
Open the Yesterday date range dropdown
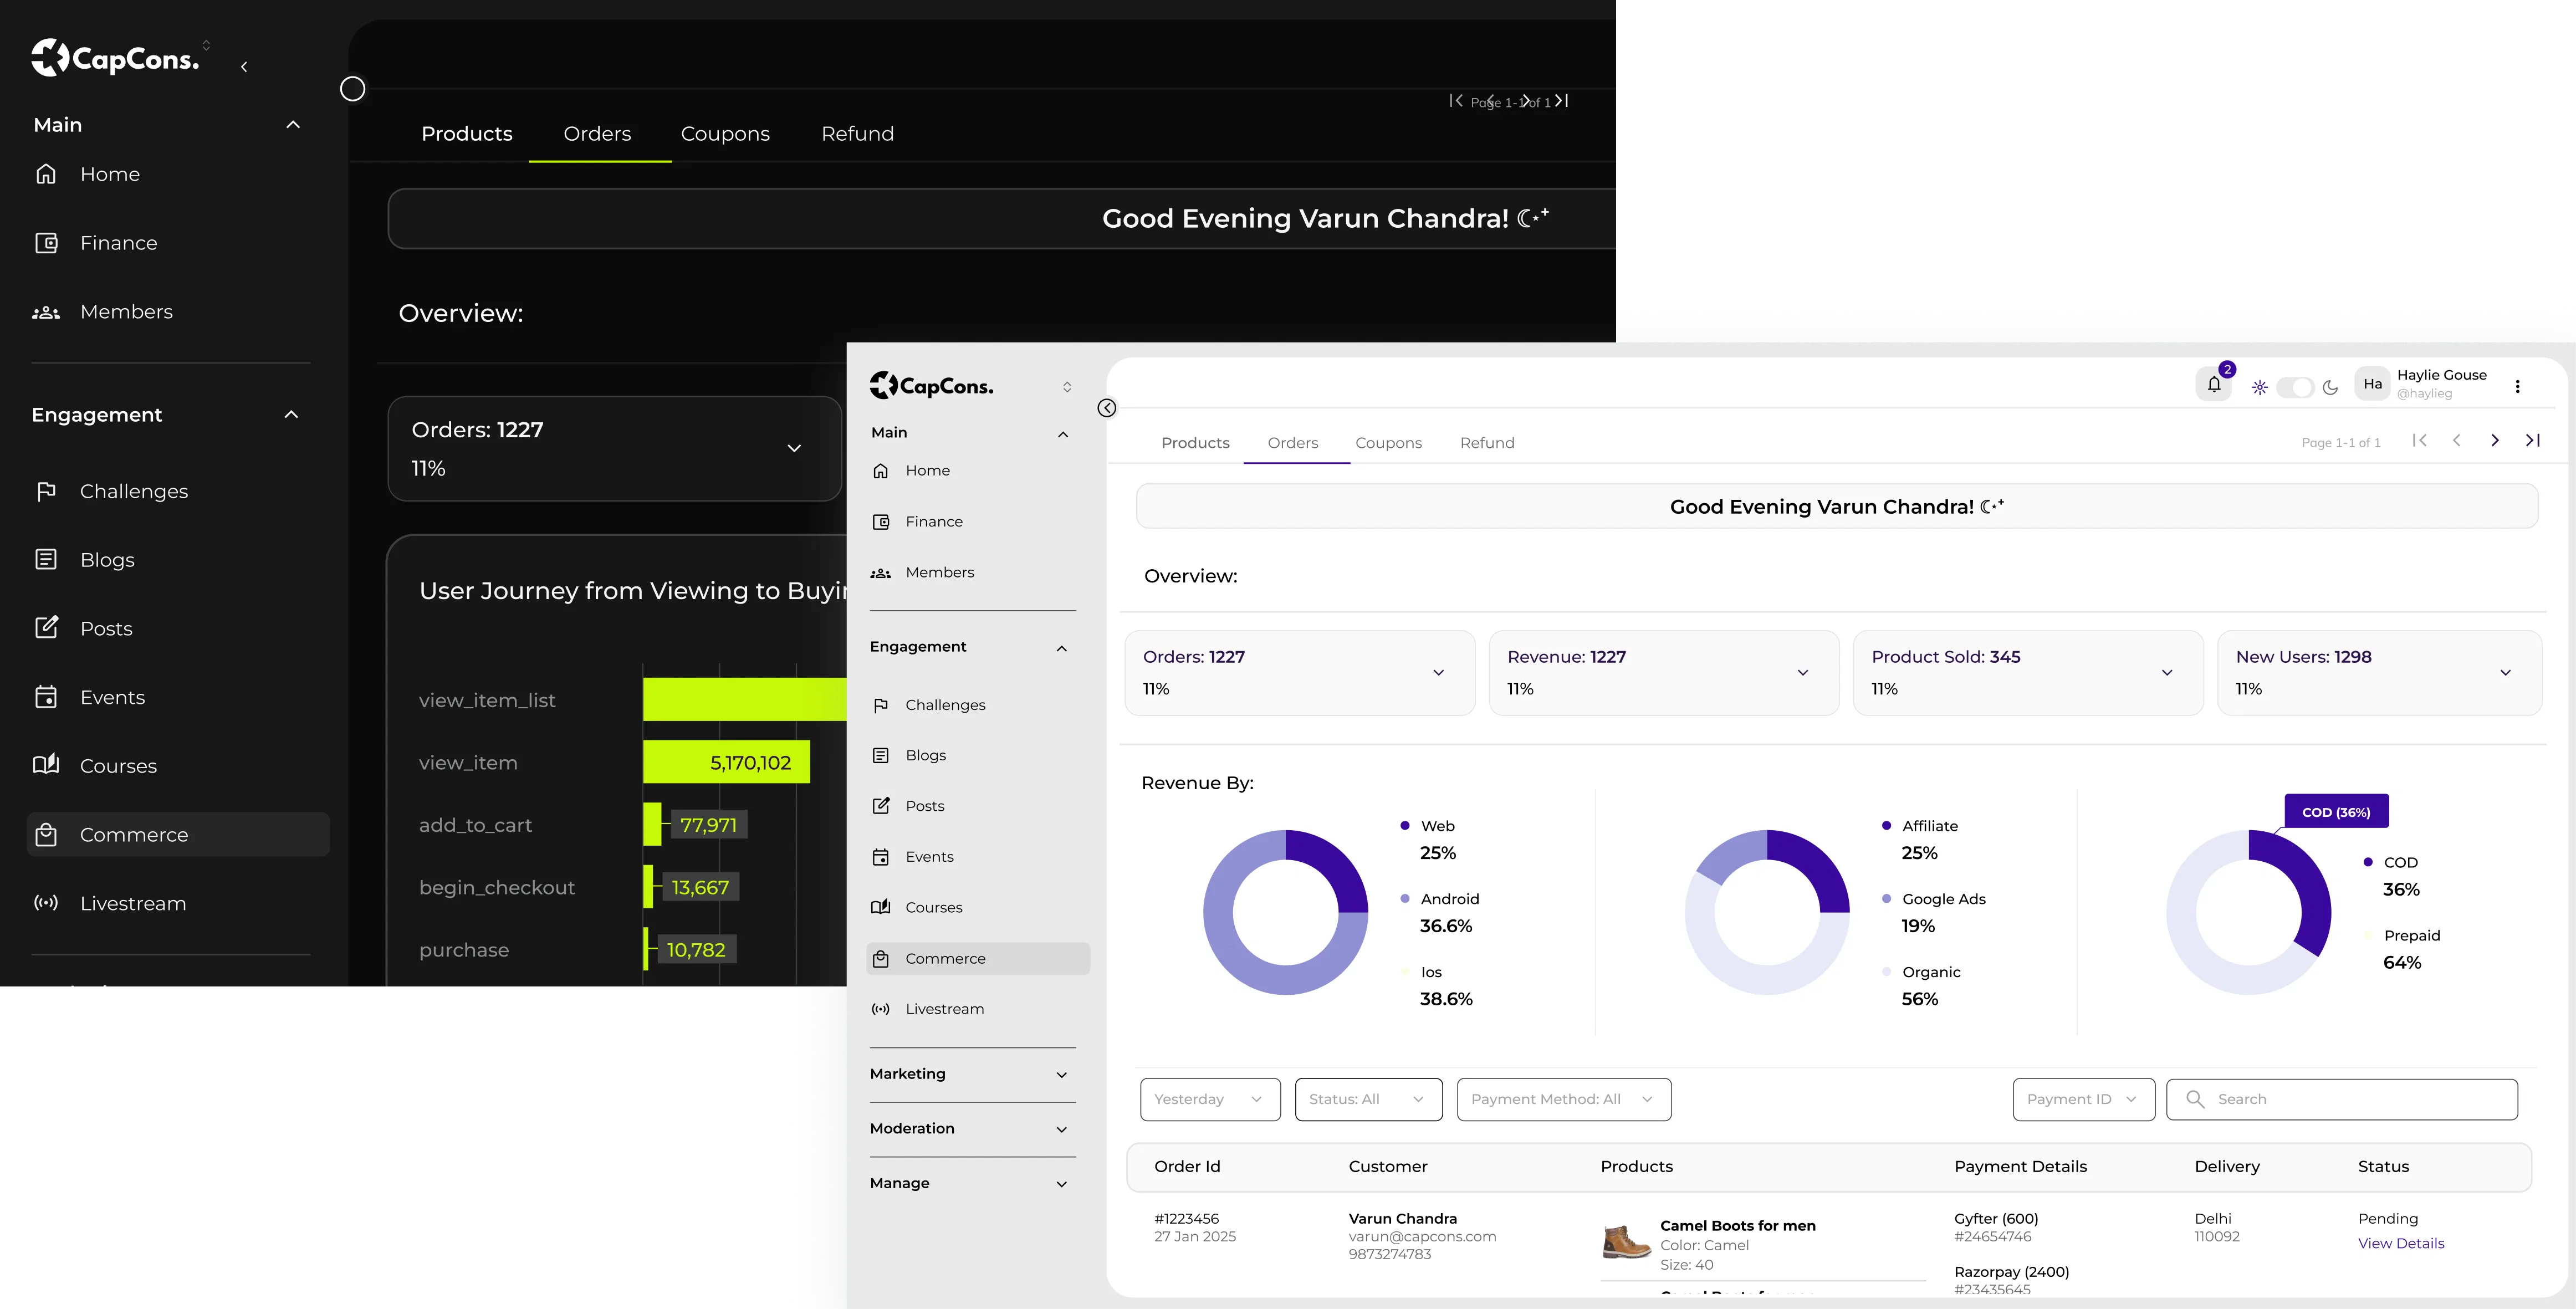1210,1099
